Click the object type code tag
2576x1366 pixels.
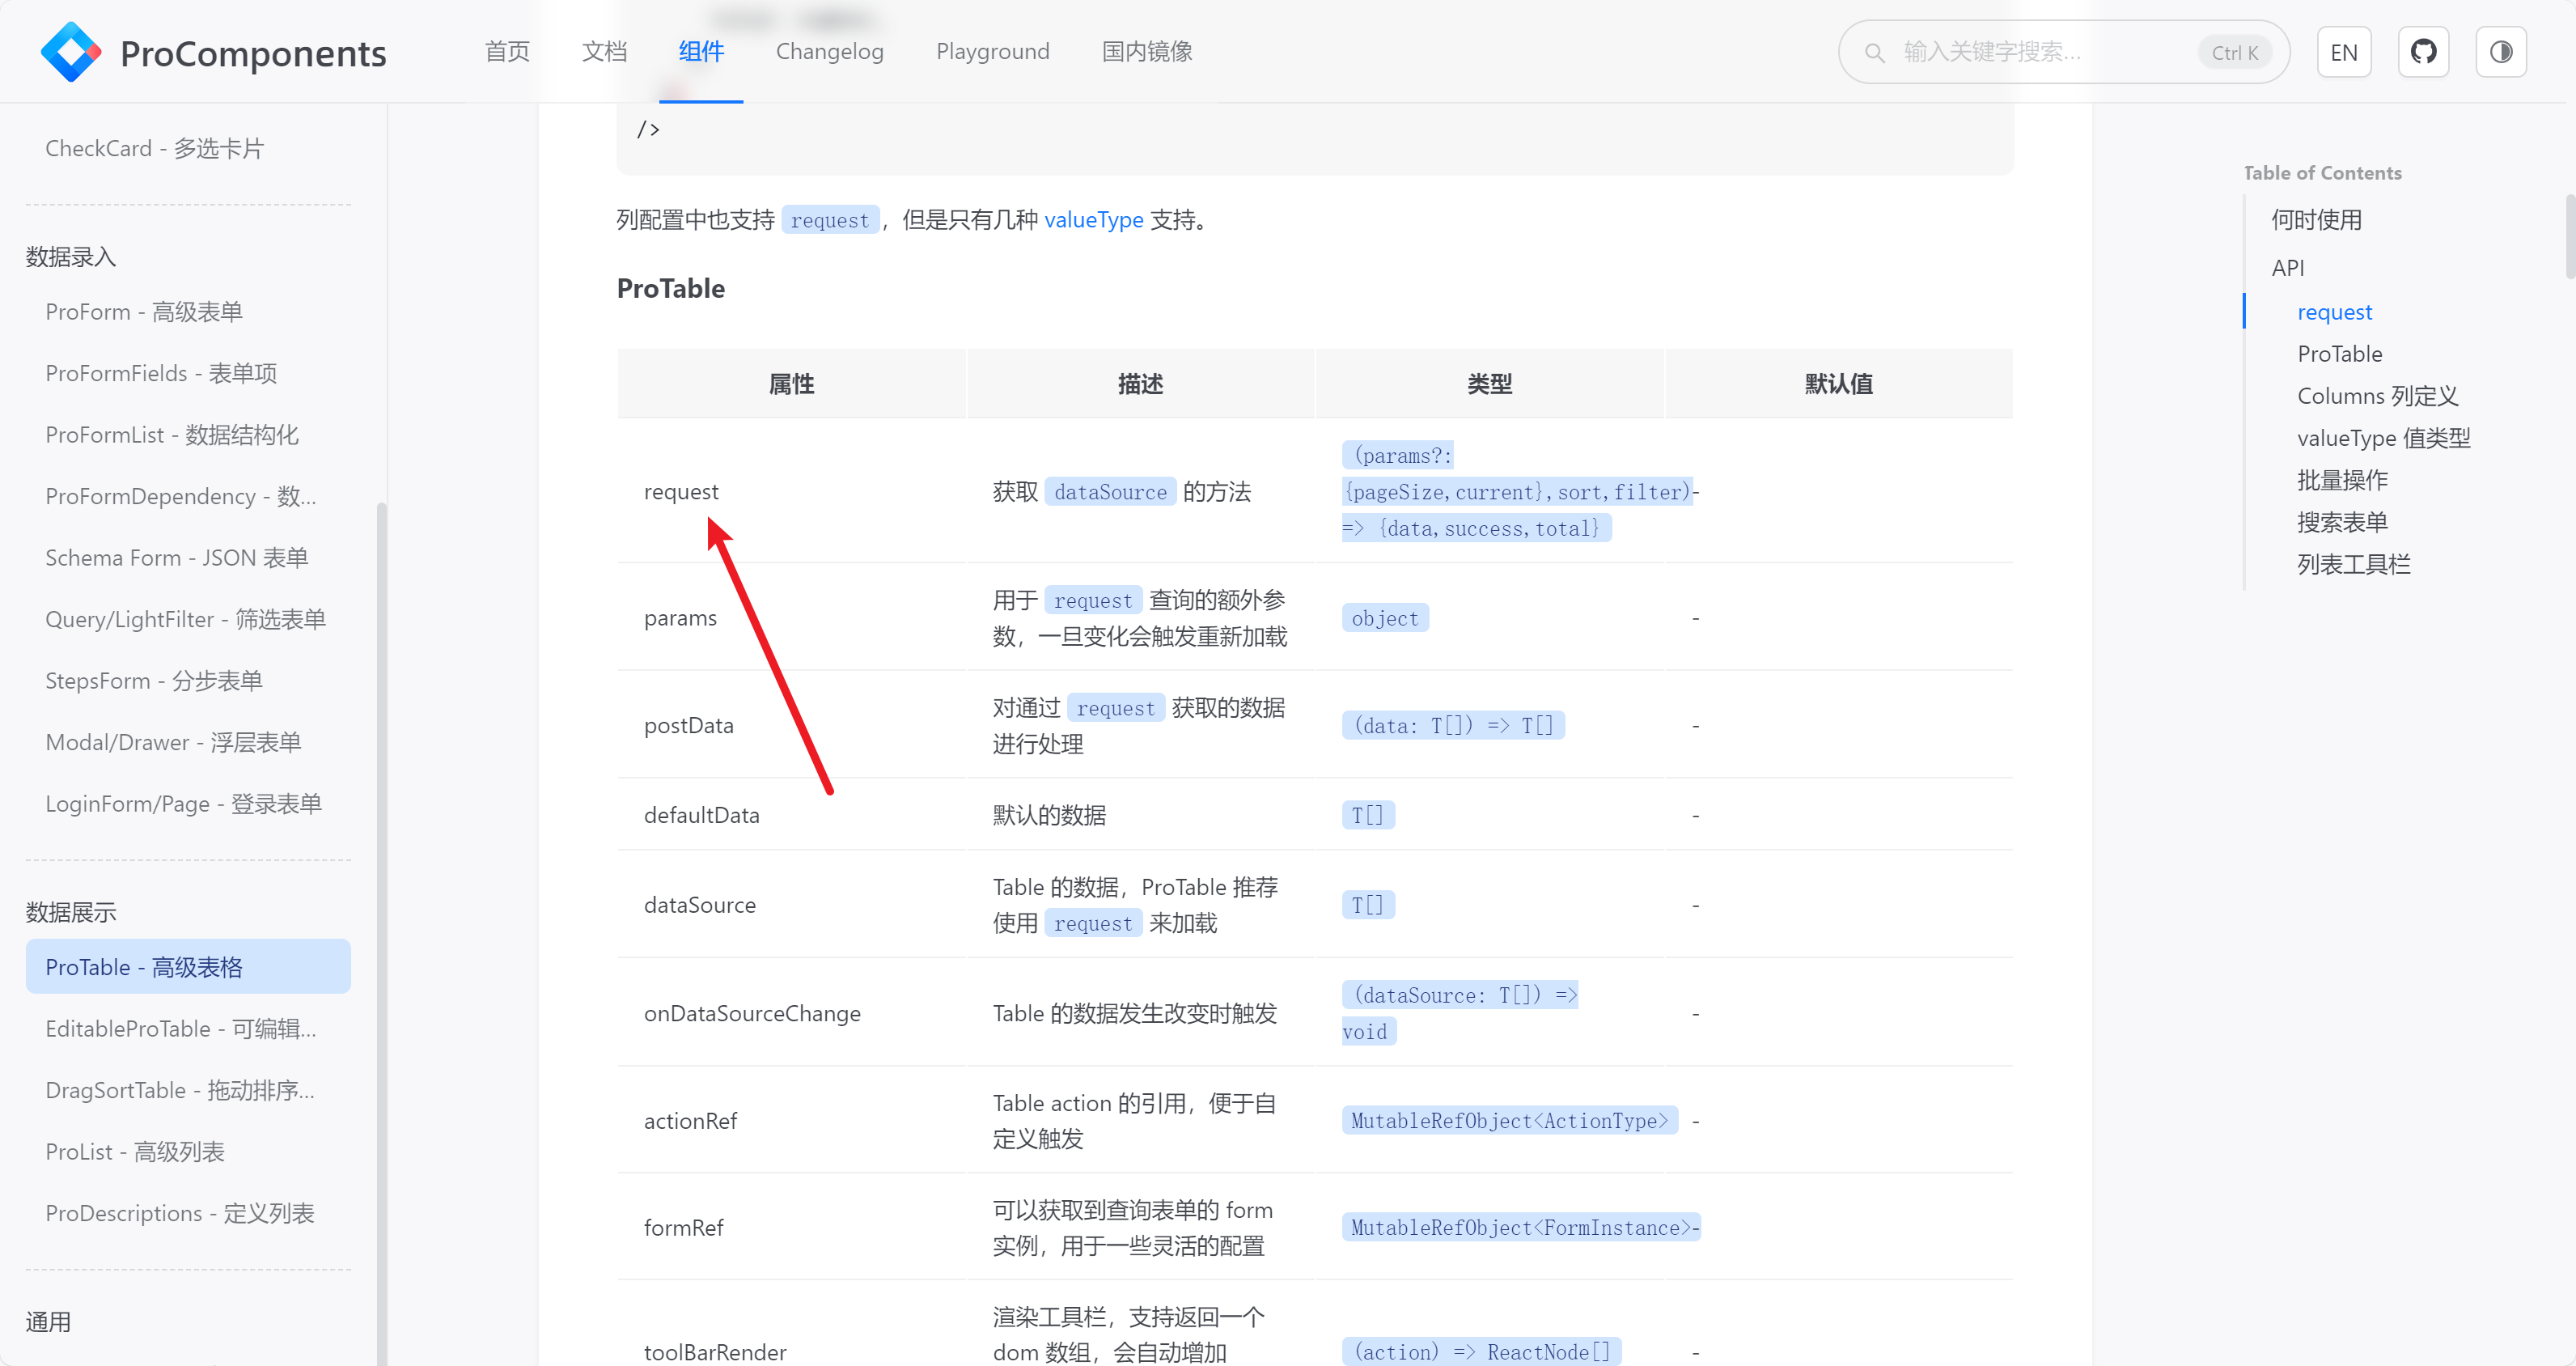point(1385,618)
